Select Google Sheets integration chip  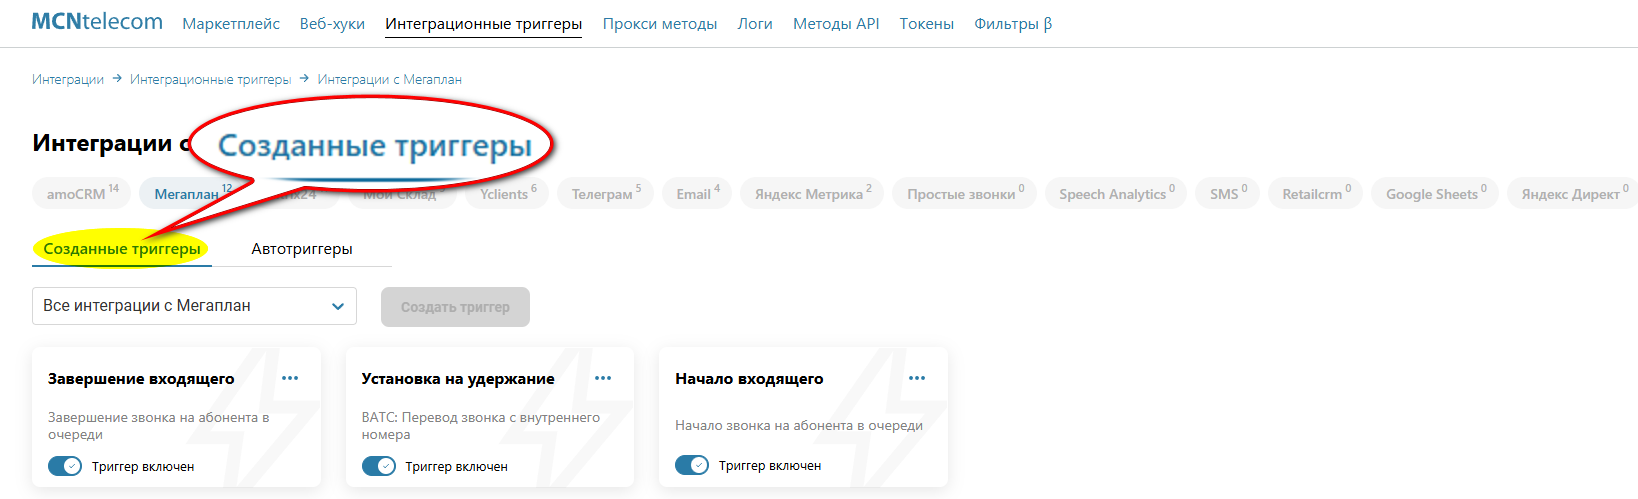tap(1435, 193)
